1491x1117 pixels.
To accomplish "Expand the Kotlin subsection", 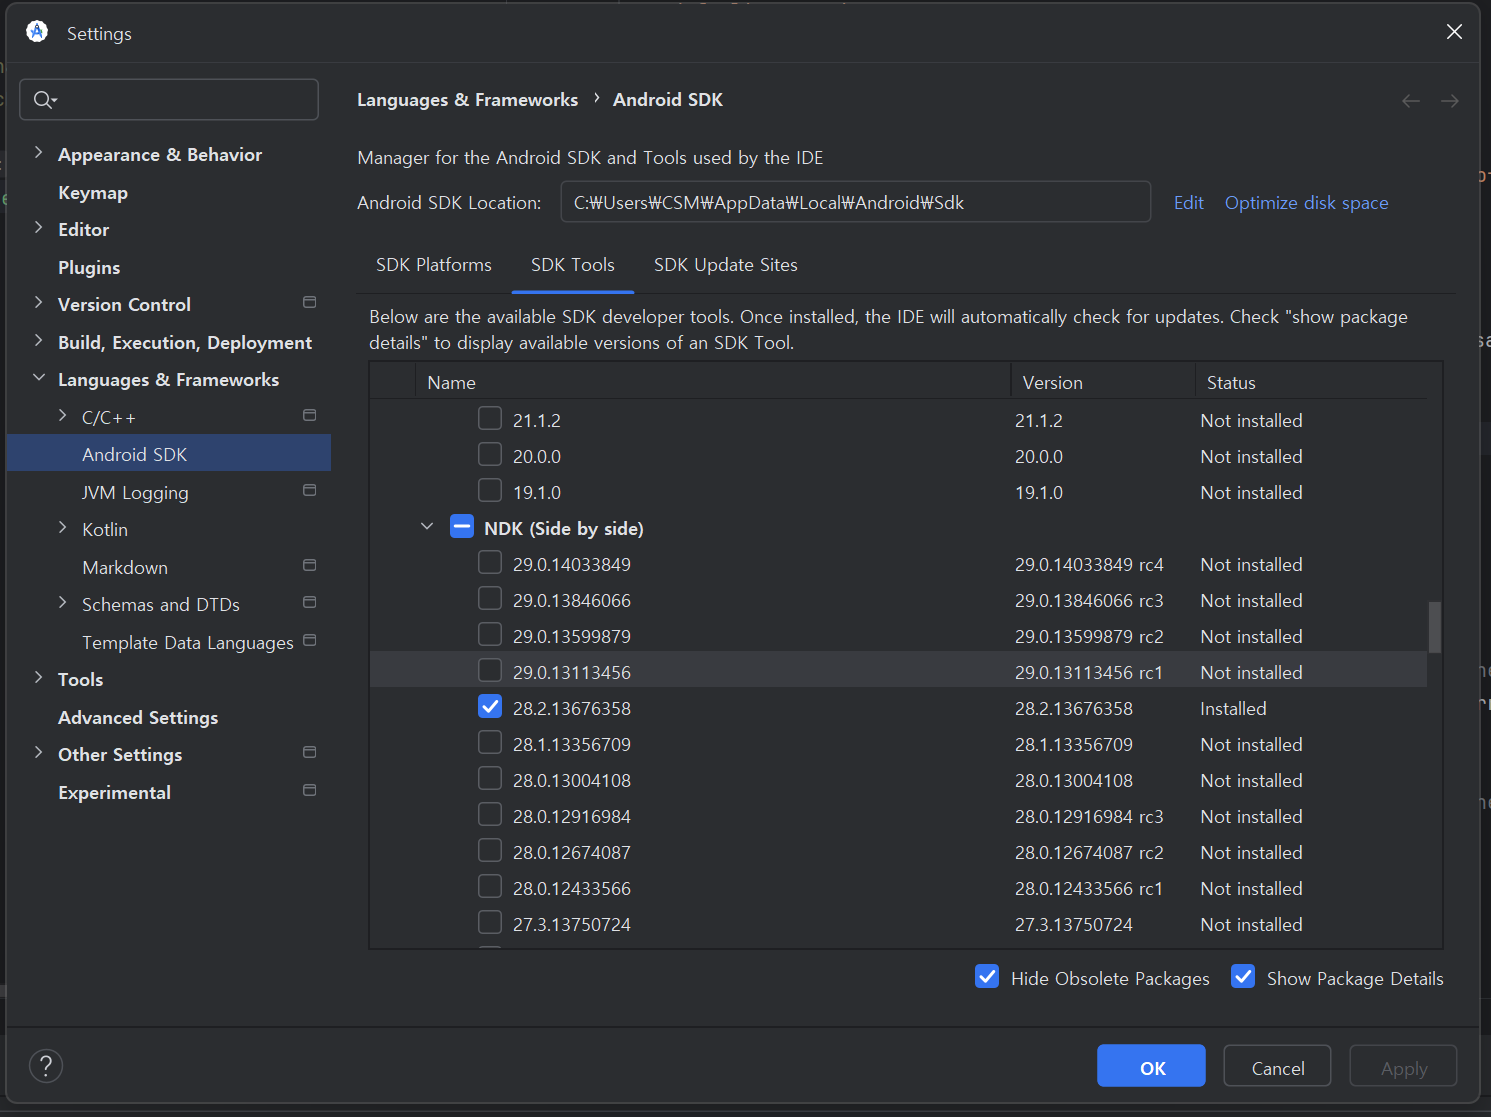I will click(62, 528).
